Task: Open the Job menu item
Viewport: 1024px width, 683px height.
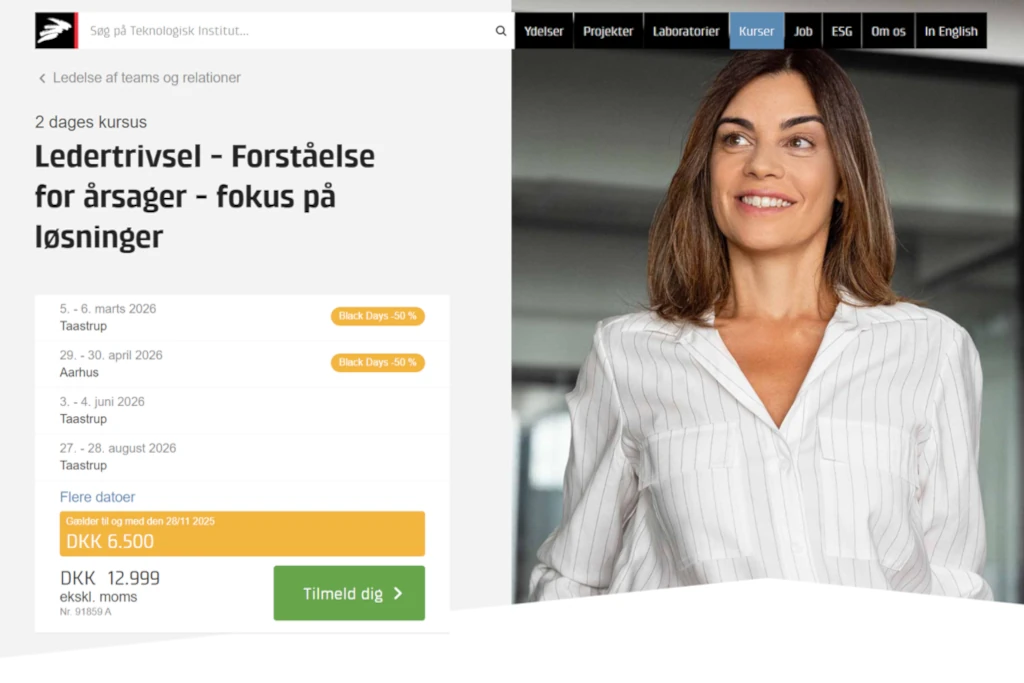Action: [803, 31]
